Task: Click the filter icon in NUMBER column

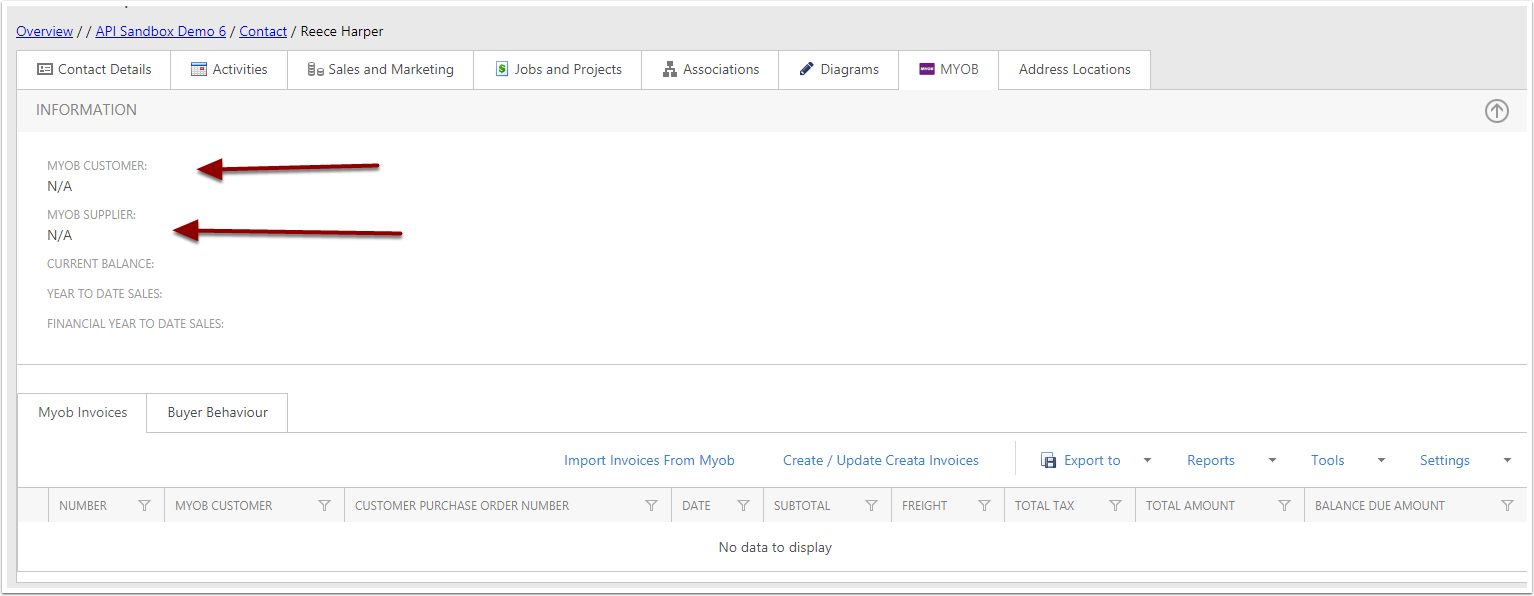Action: pyautogui.click(x=144, y=506)
